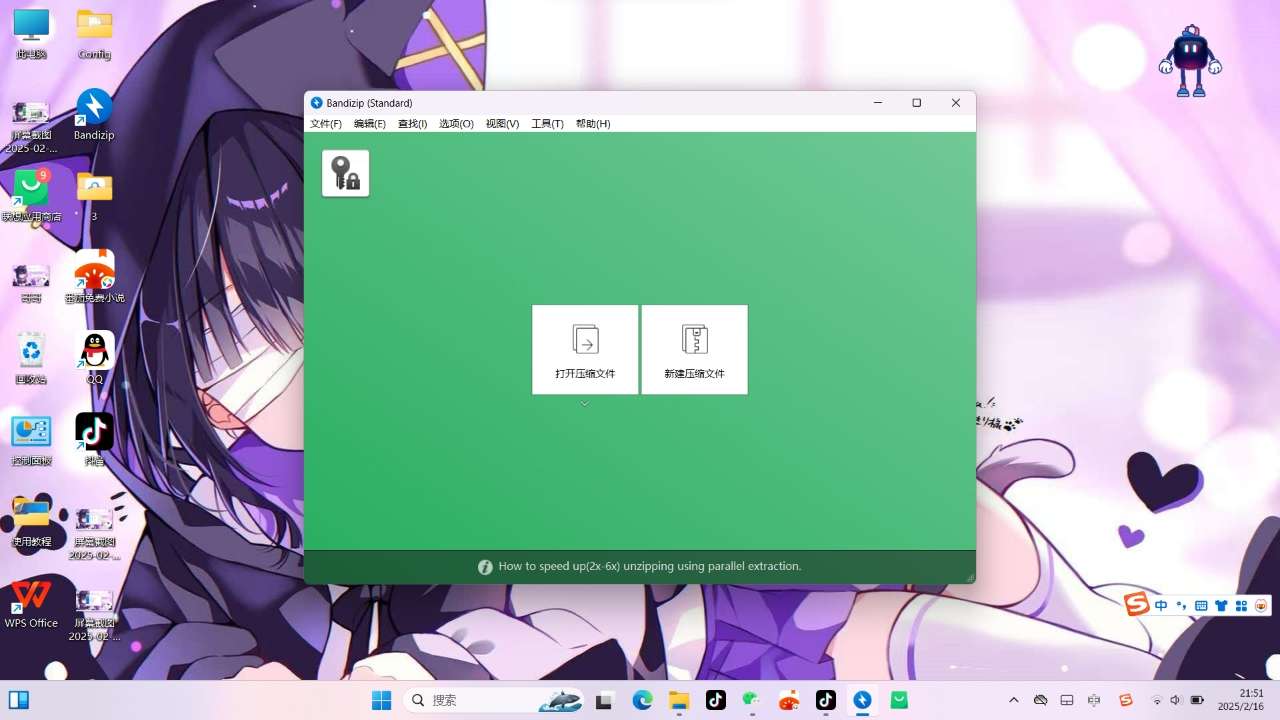The width and height of the screenshot is (1280, 720).
Task: Open Task View from the taskbar
Action: (604, 701)
